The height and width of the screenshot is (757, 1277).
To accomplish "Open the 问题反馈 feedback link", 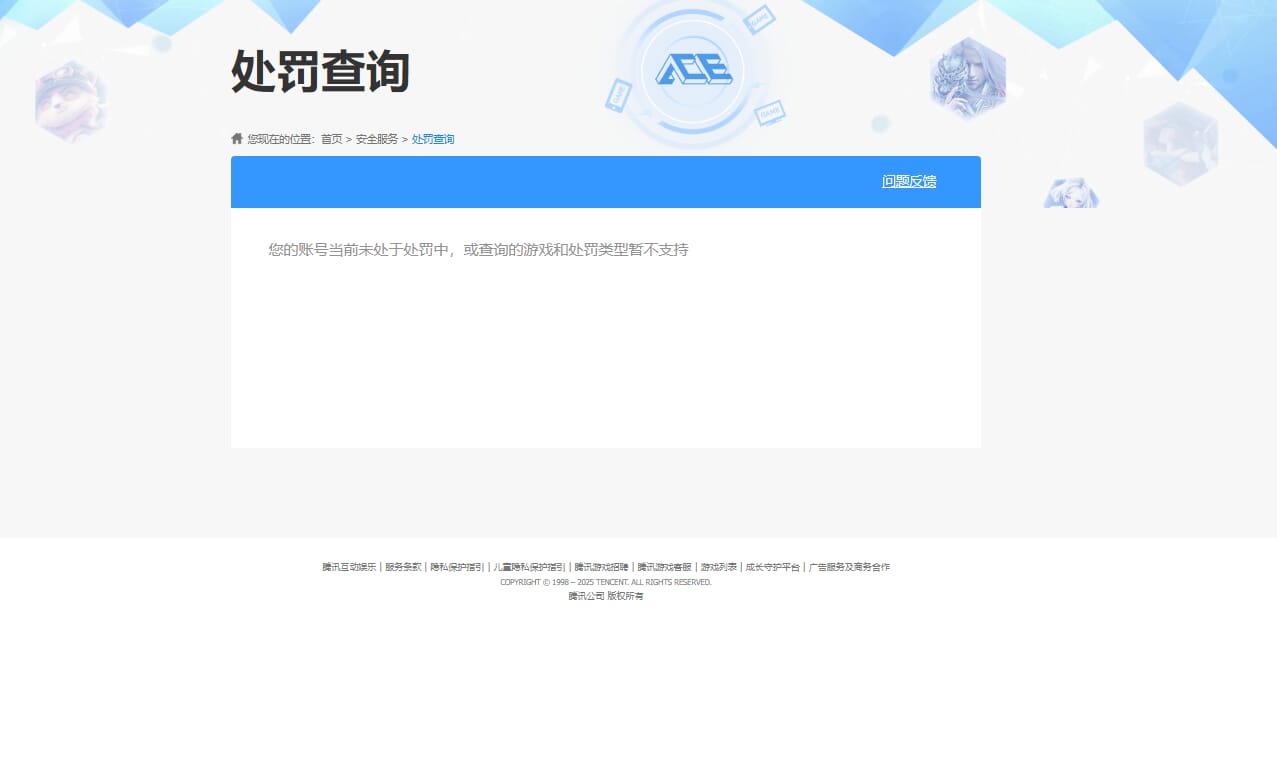I will 909,181.
